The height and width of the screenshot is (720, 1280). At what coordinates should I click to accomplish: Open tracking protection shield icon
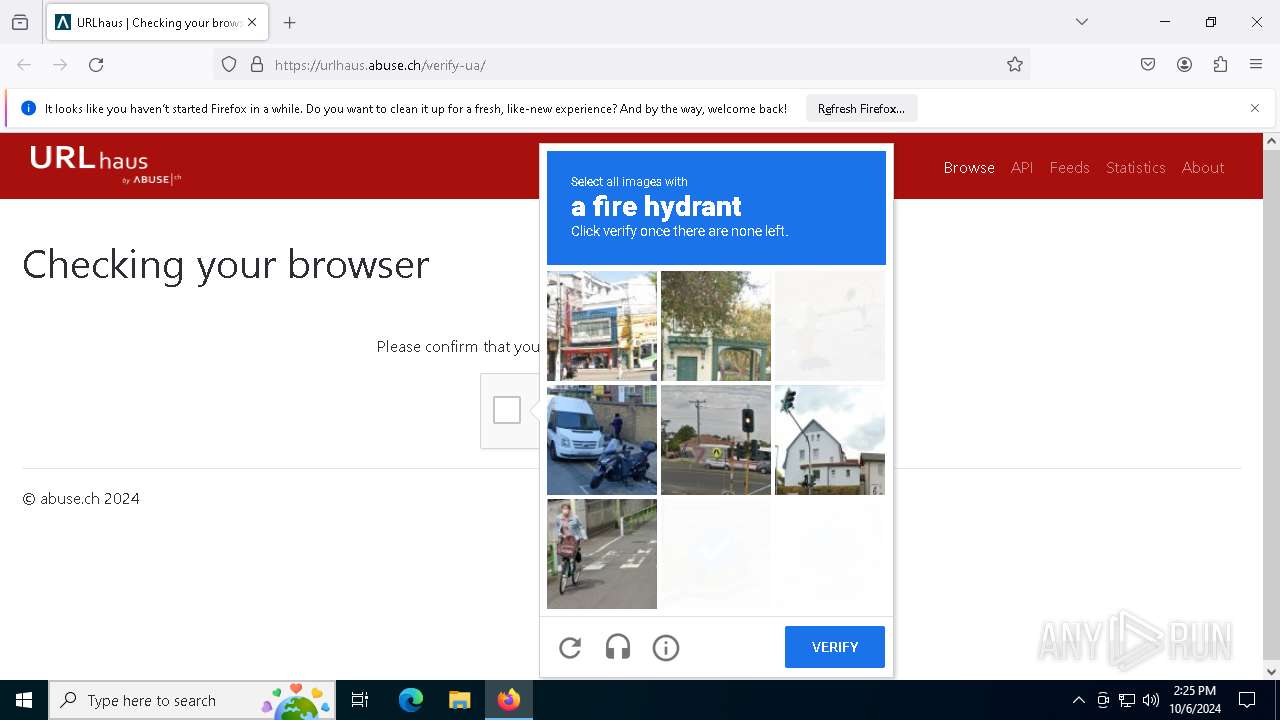229,65
